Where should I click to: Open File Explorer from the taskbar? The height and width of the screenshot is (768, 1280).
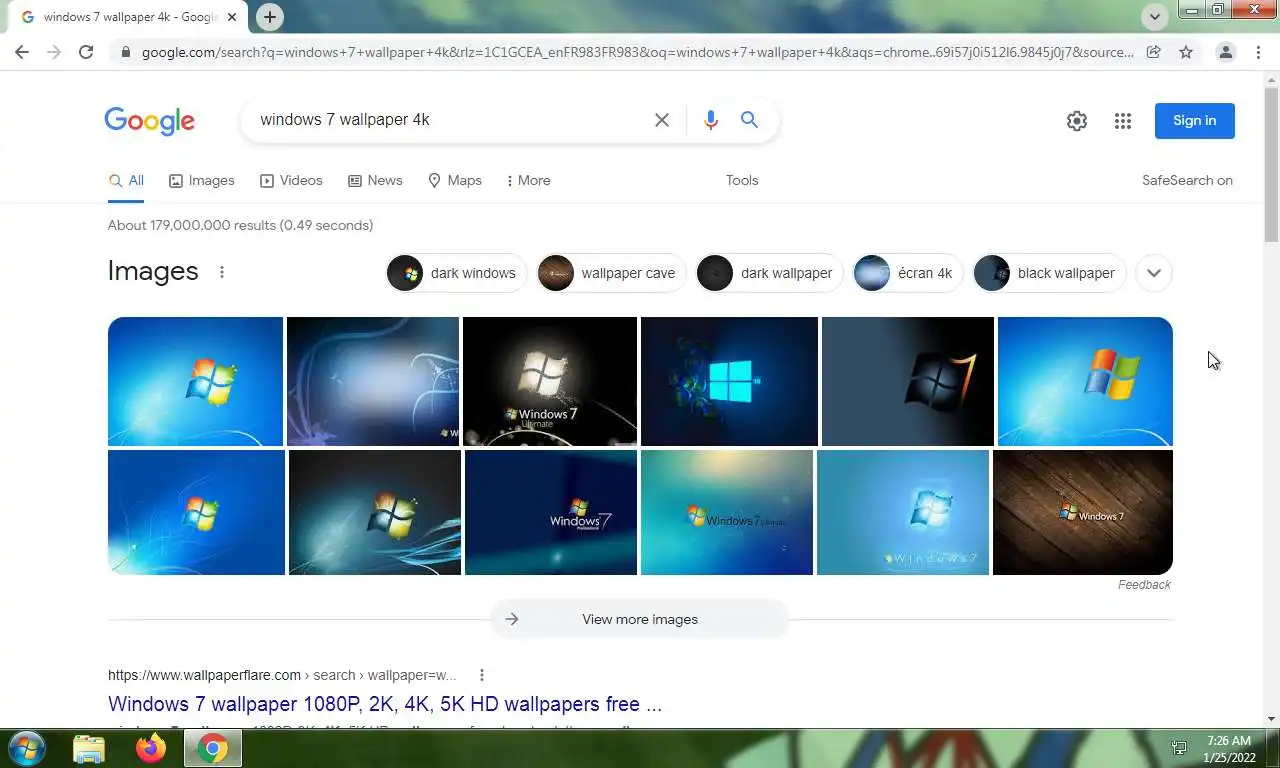tap(89, 748)
